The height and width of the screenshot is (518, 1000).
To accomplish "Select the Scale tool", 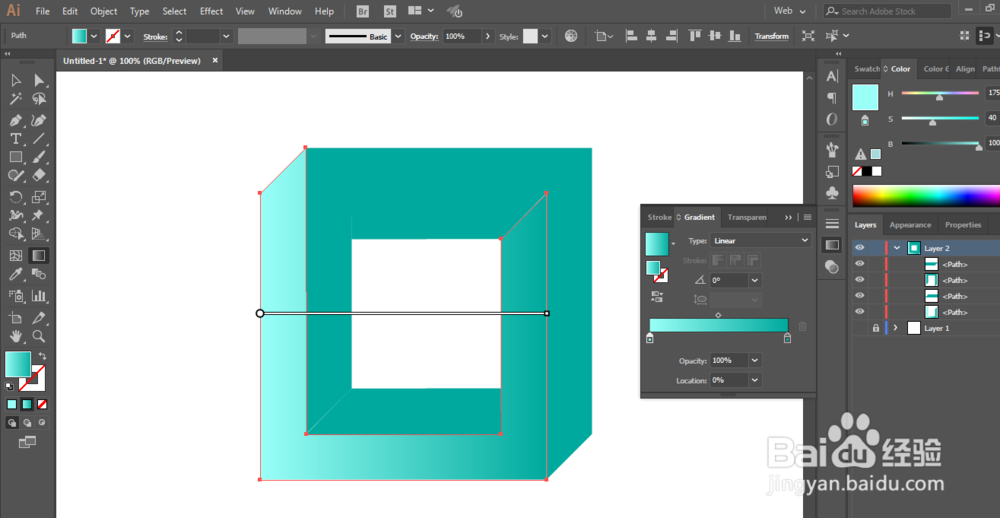I will click(39, 197).
